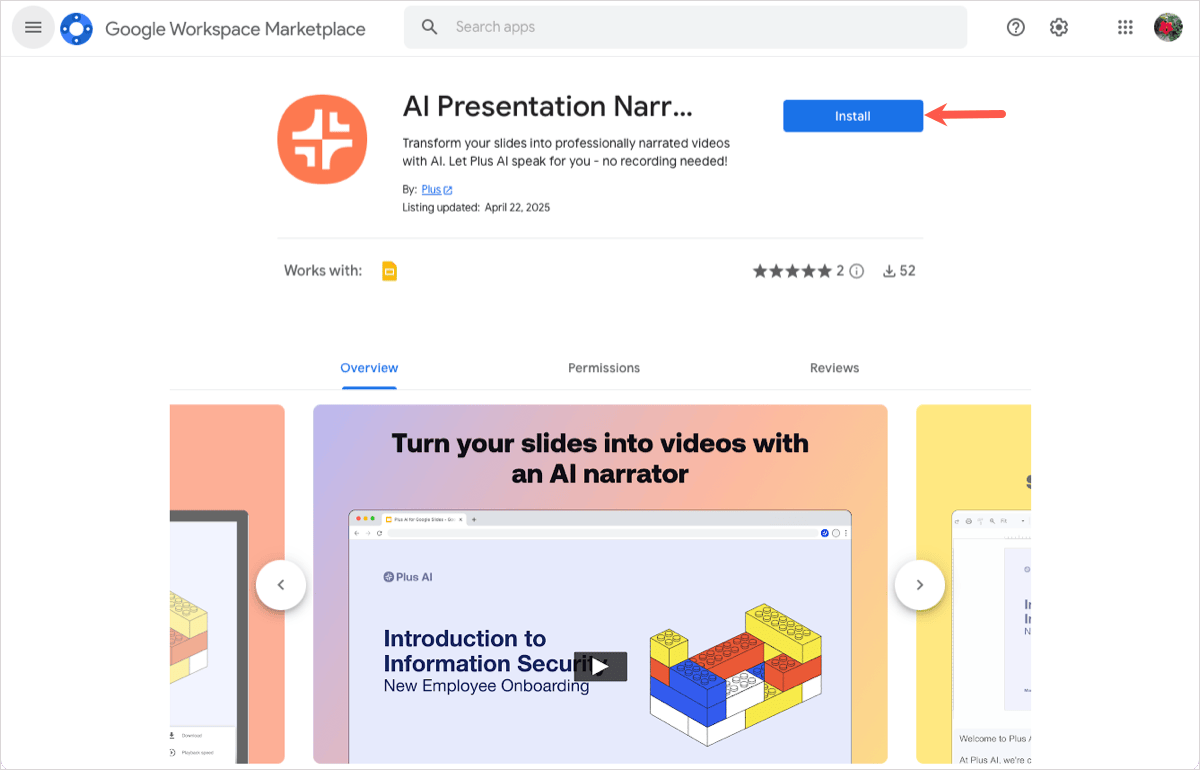Click the 'Works with:' label

coord(323,271)
